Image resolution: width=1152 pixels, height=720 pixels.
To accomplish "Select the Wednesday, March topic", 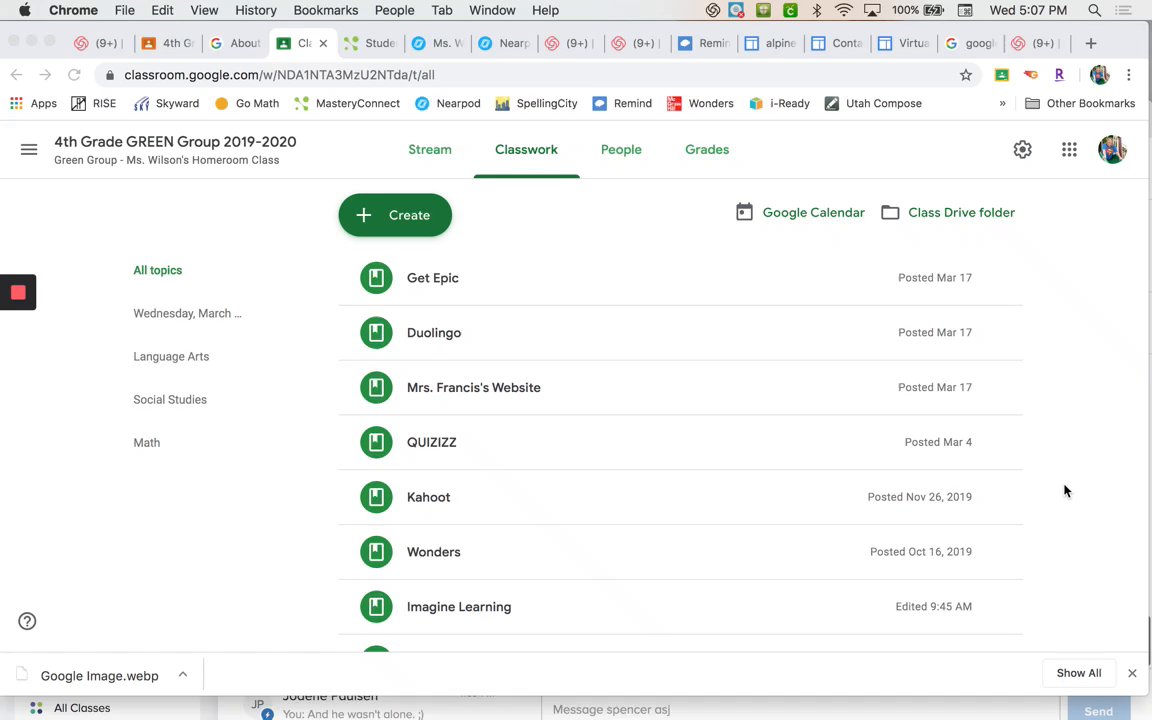I will coord(187,314).
